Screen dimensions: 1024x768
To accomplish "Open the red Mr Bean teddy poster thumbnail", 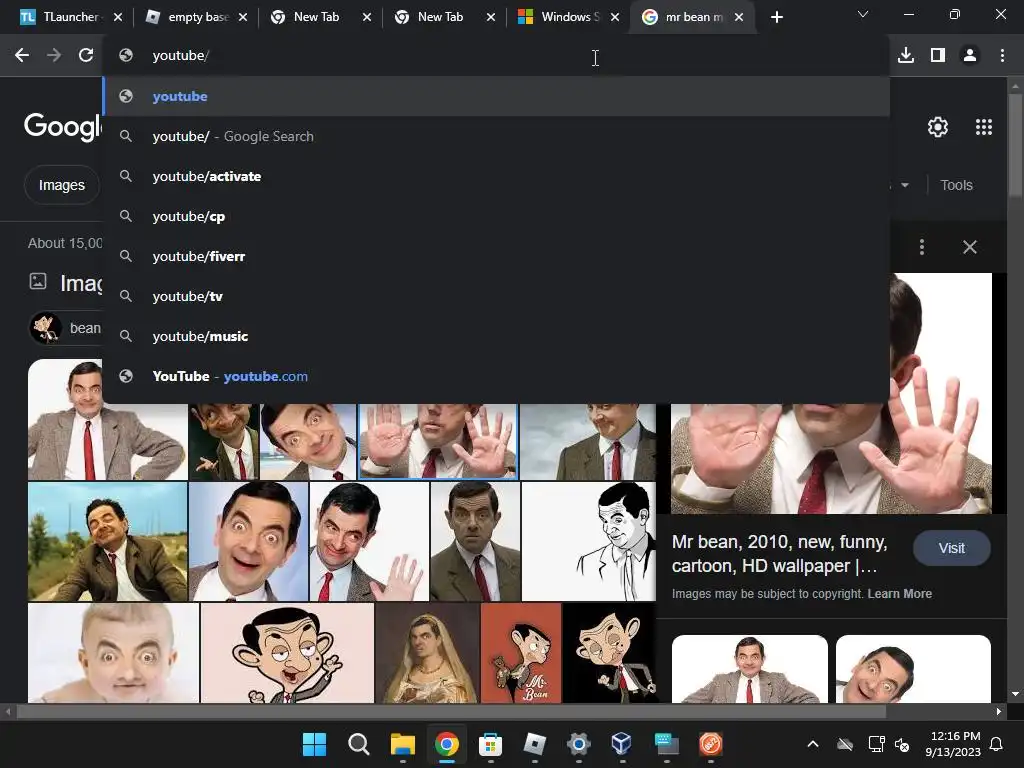I will (520, 652).
